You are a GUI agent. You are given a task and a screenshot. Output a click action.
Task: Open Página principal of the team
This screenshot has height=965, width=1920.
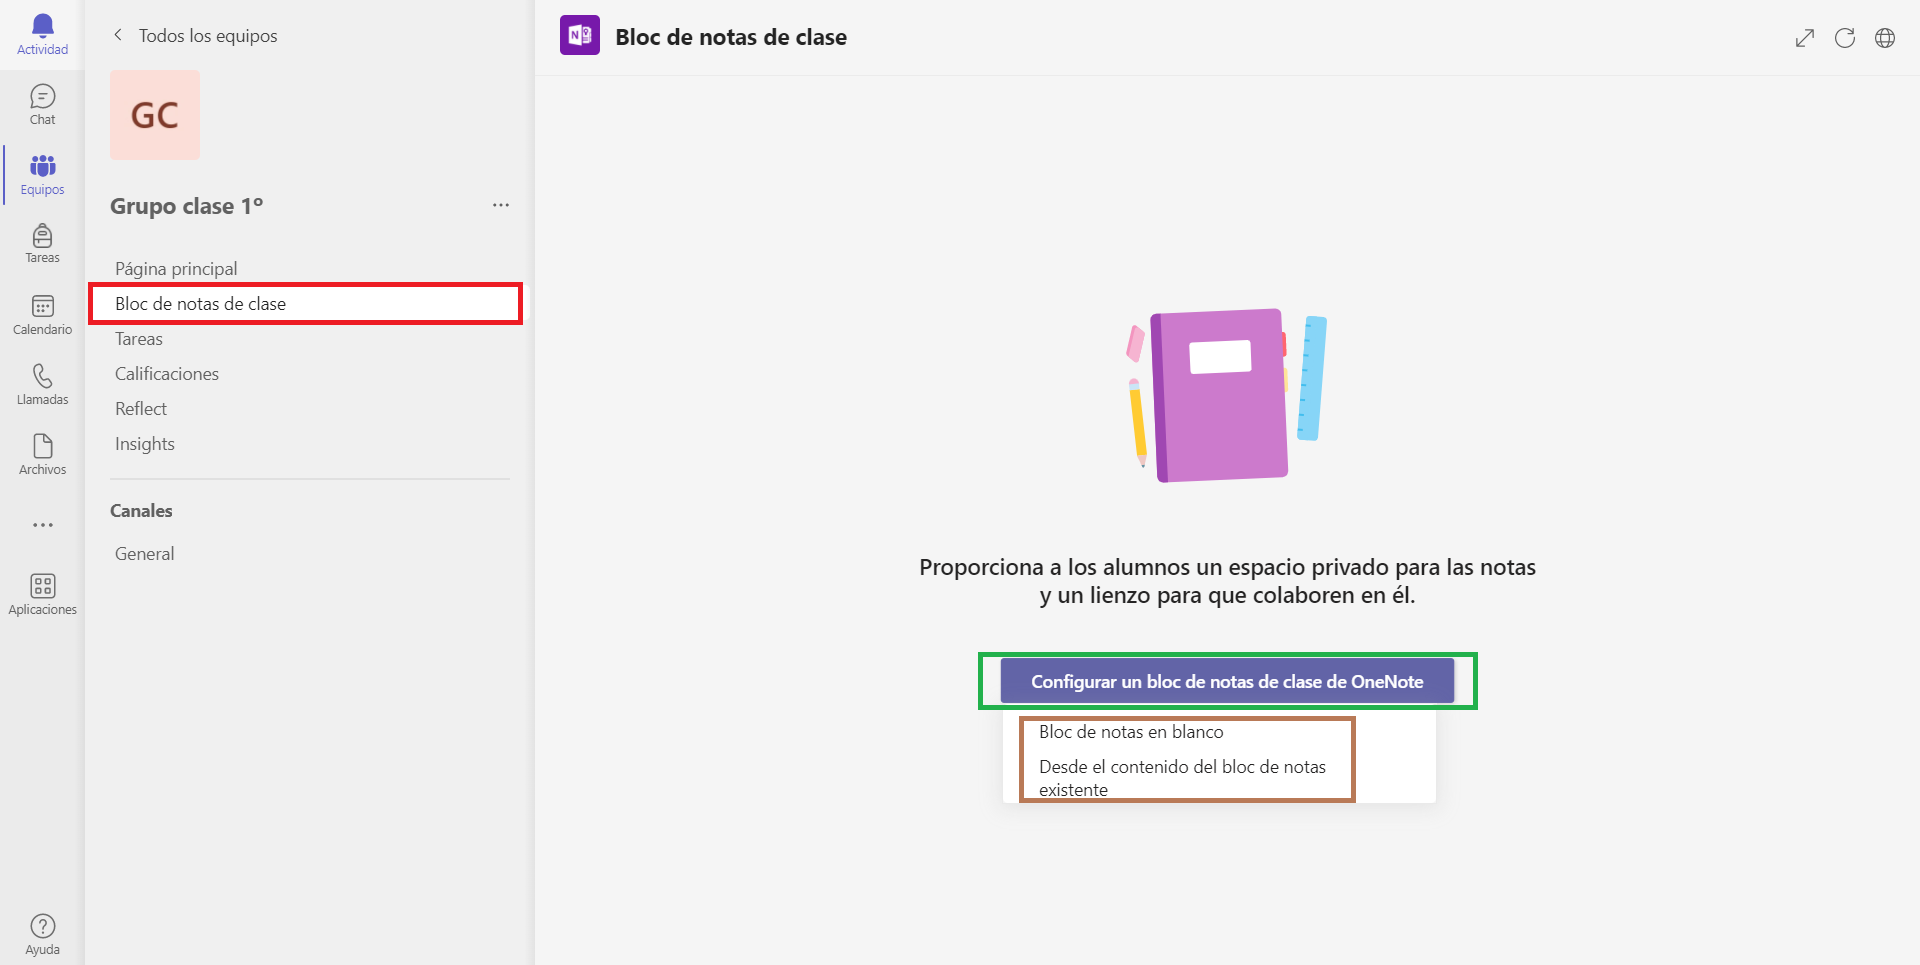point(176,269)
